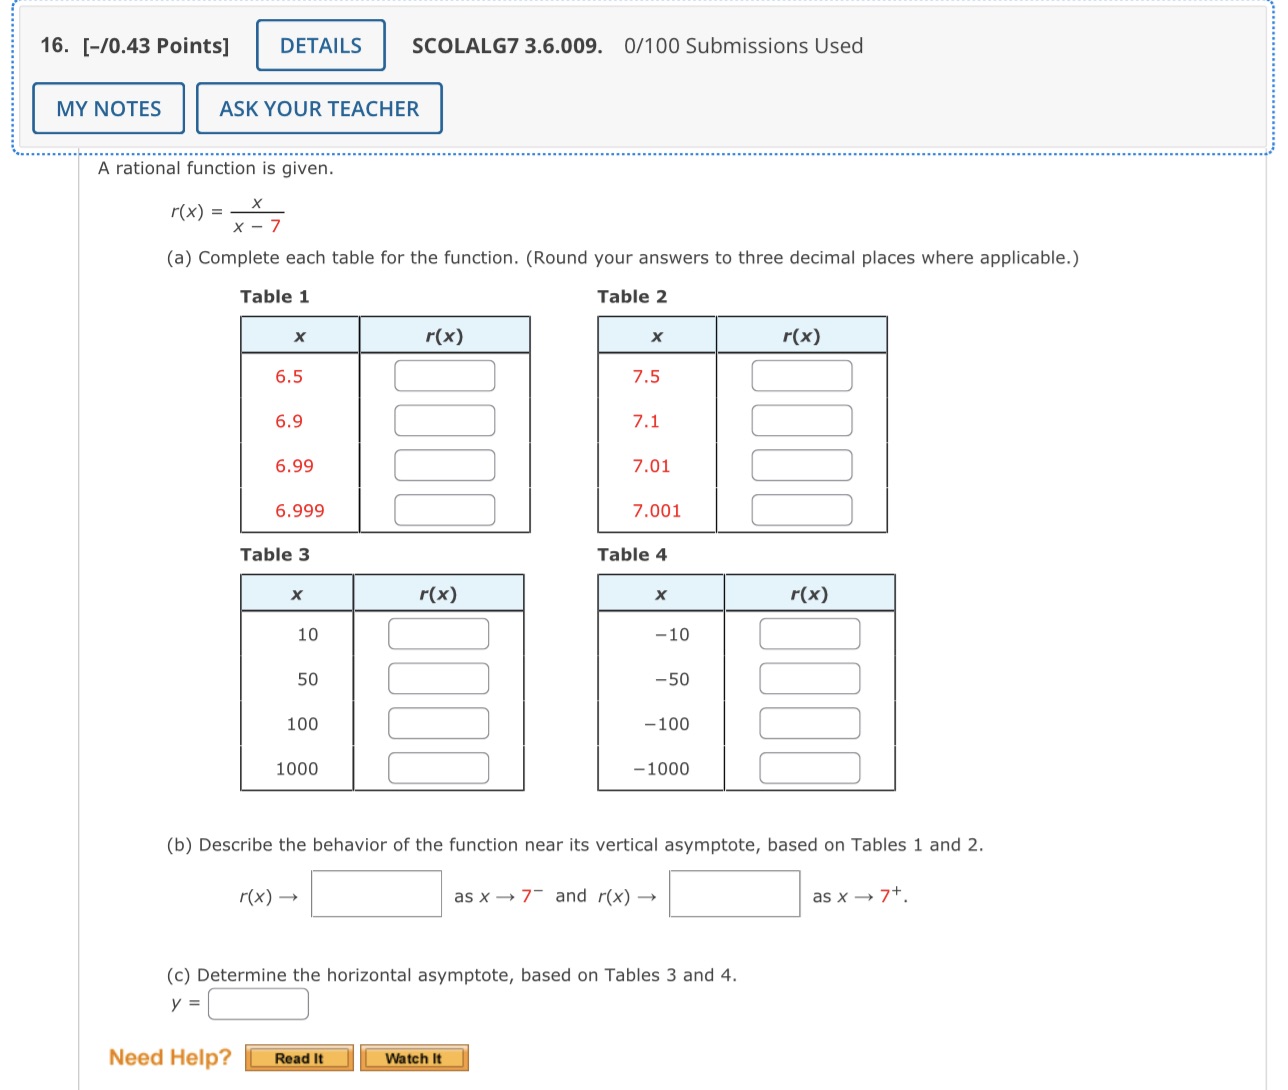Select the answer field for x = 1000
Viewport: 1288px width, 1090px height.
[x=438, y=767]
